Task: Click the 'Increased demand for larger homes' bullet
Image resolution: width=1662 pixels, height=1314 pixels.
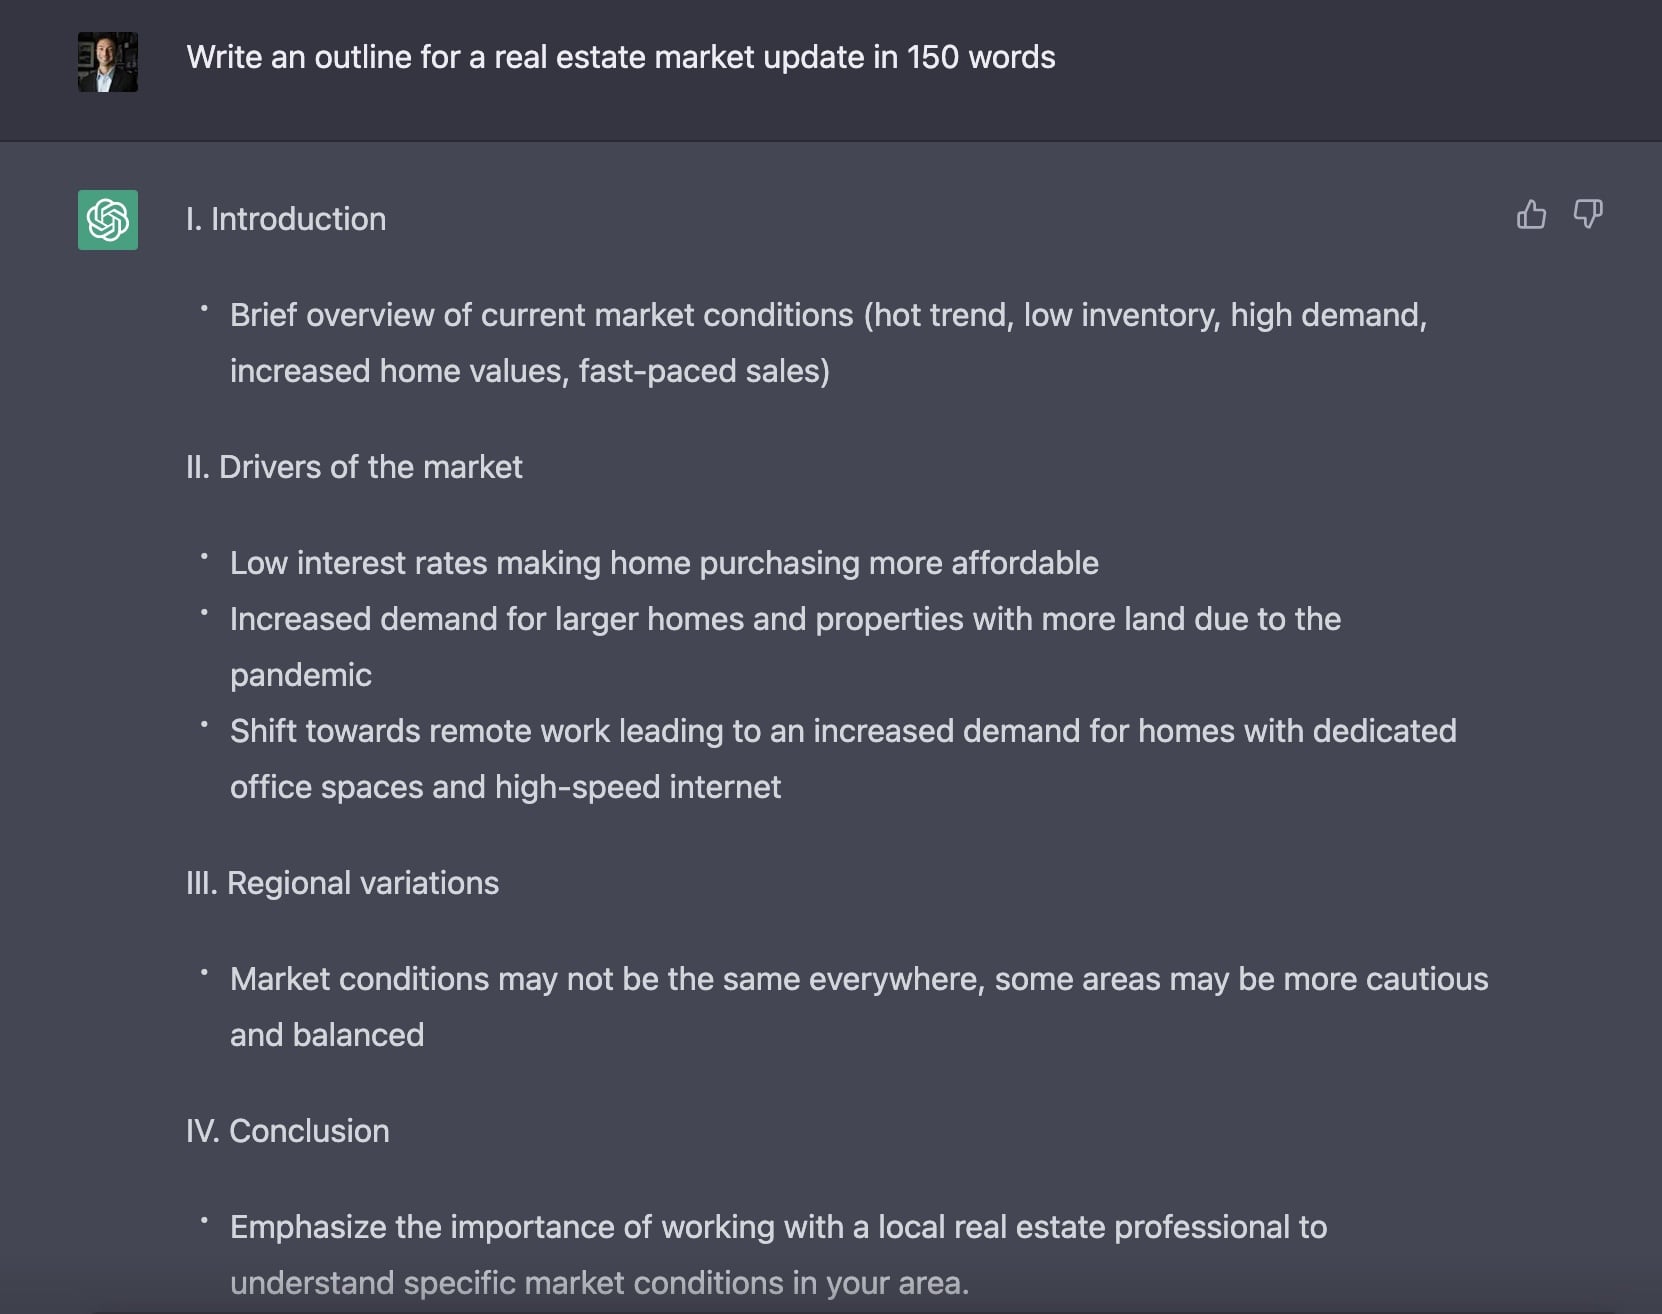Action: tap(785, 647)
